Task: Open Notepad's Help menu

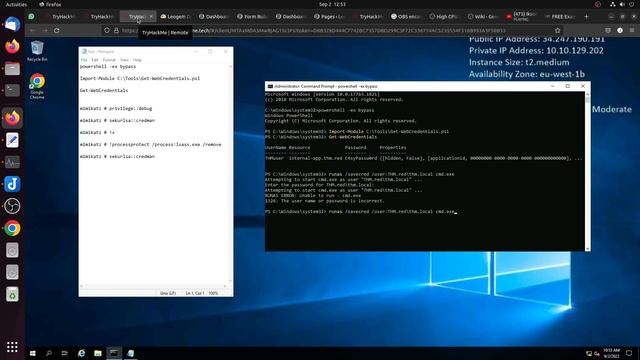Action: (137, 60)
